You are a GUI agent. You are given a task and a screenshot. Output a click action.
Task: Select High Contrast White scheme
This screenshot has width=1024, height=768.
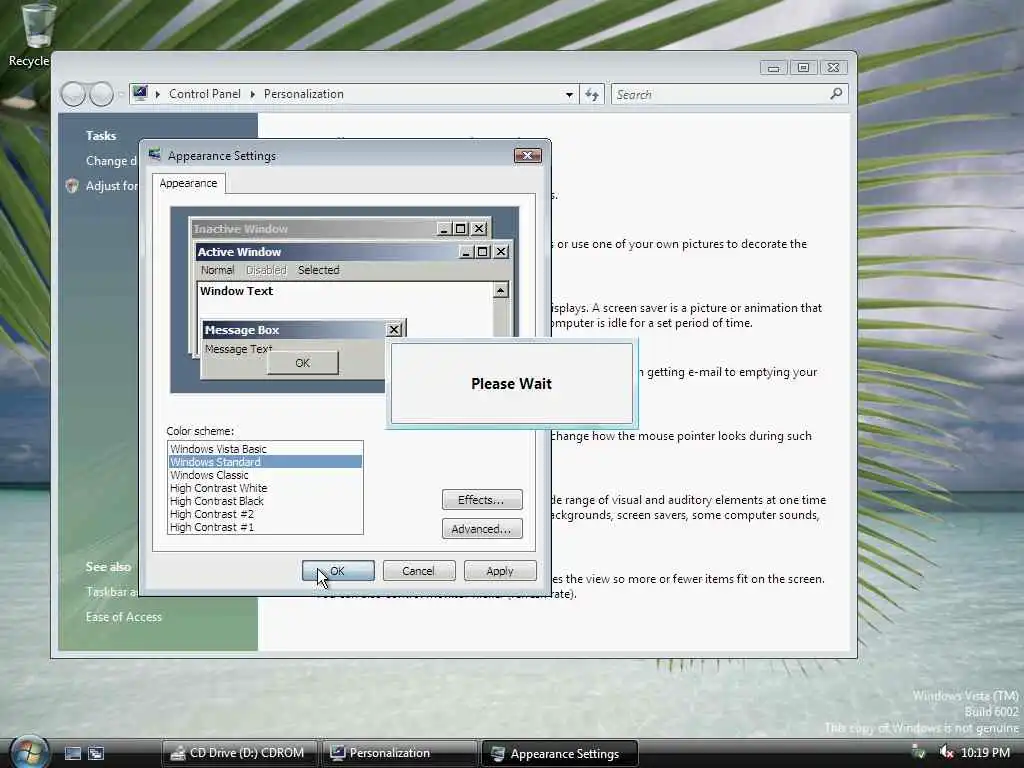[x=264, y=488]
